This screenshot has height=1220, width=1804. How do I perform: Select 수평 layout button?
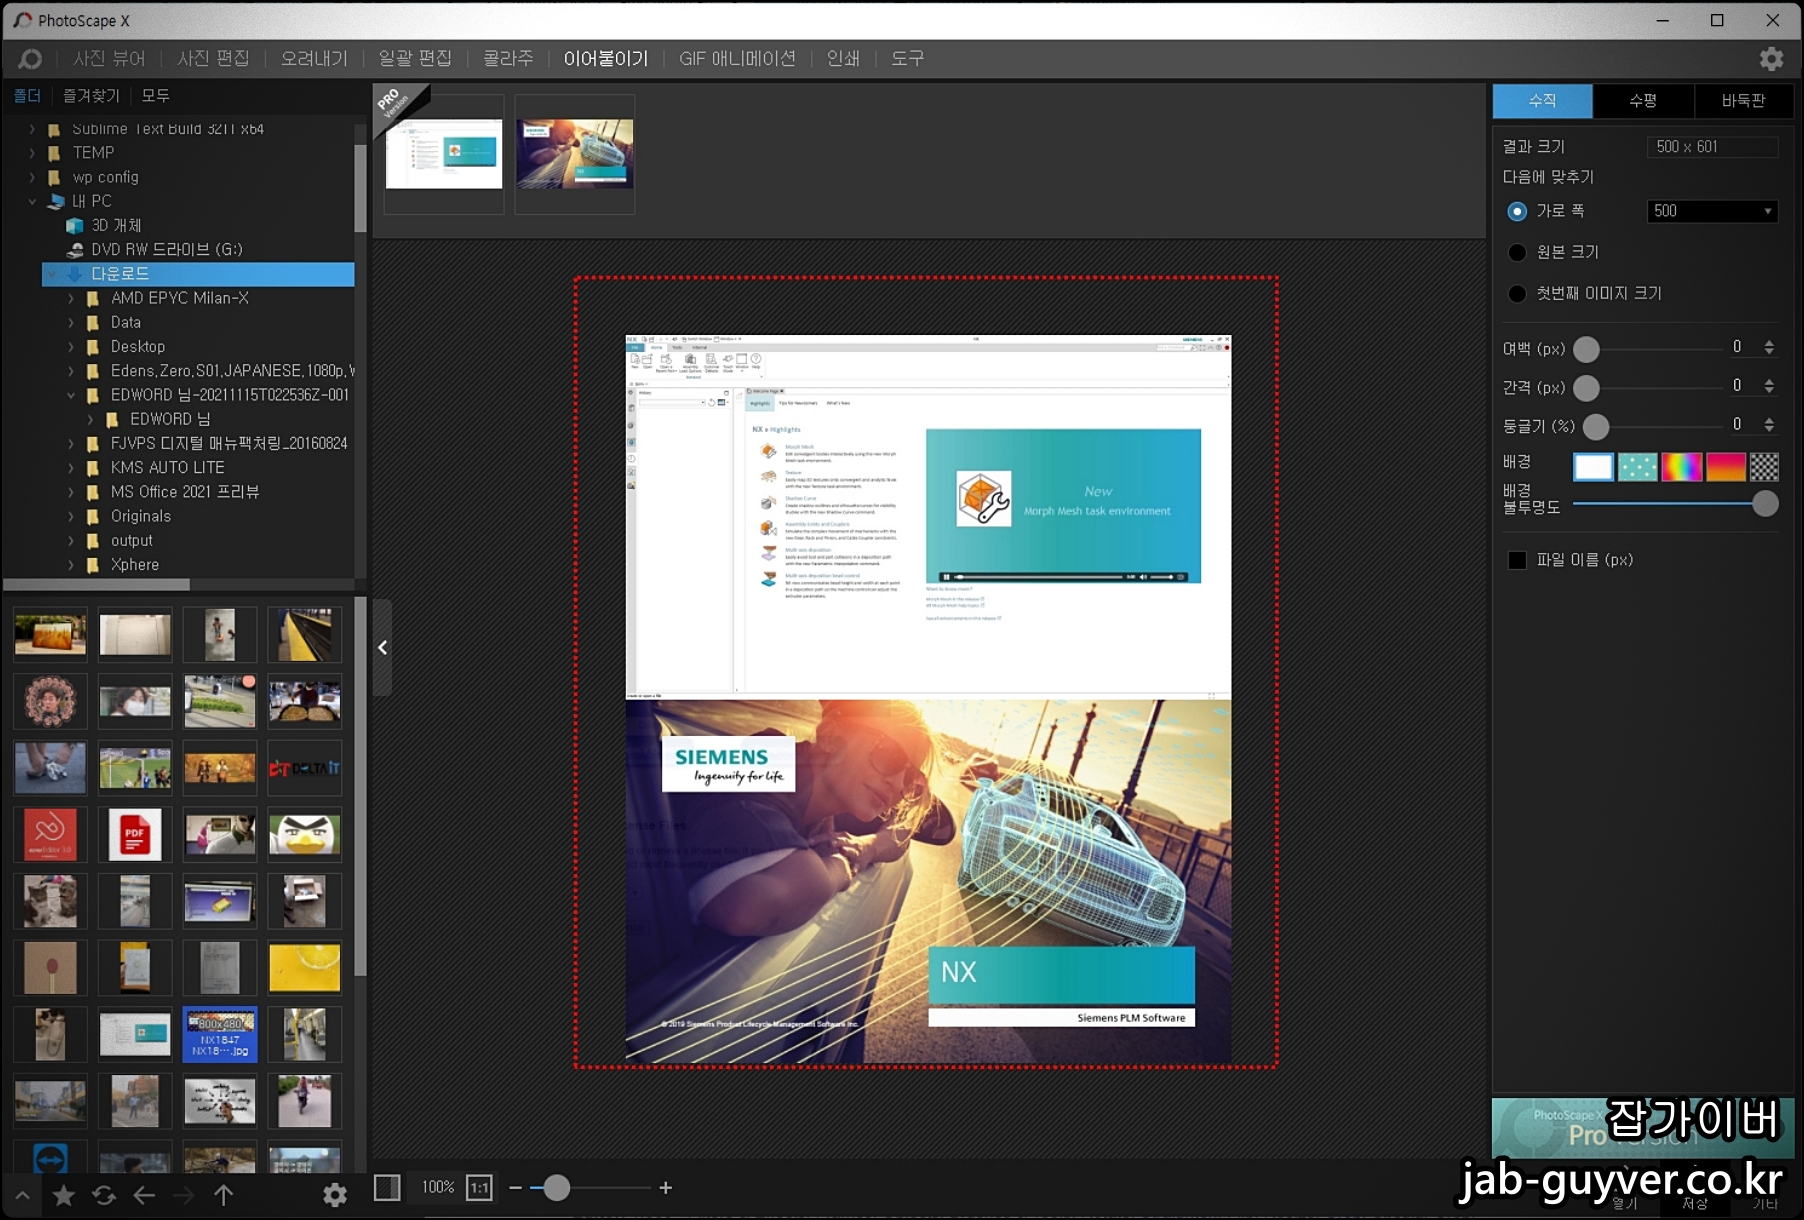point(1643,101)
